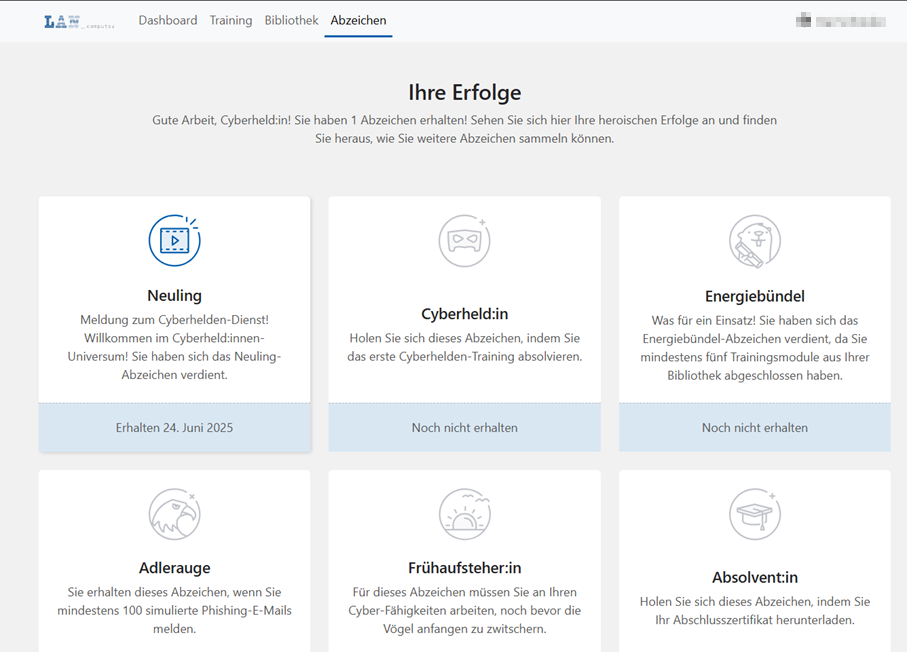Select the Abzeichen tab
Screen dimensions: 907x652
click(358, 21)
